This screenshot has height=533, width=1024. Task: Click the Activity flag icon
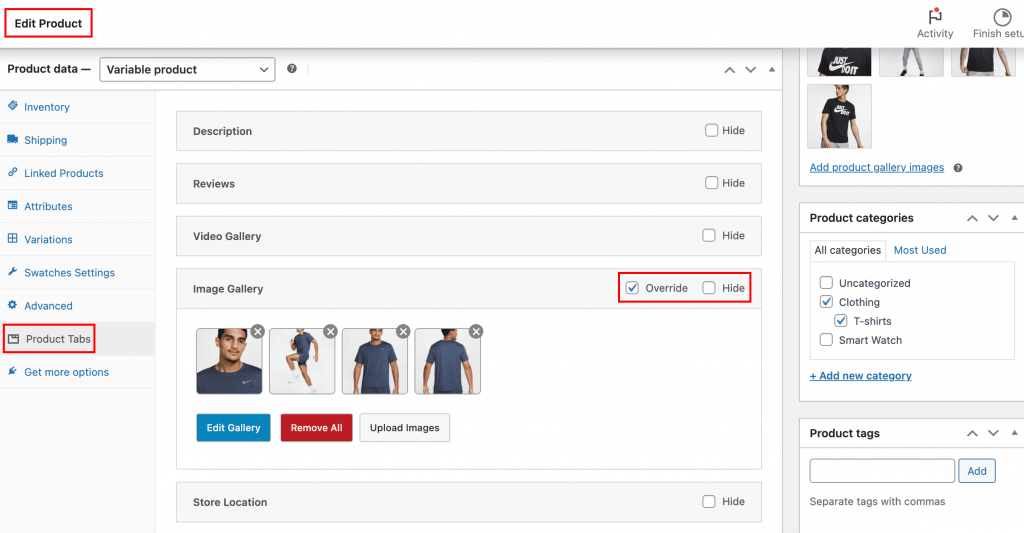pos(934,17)
